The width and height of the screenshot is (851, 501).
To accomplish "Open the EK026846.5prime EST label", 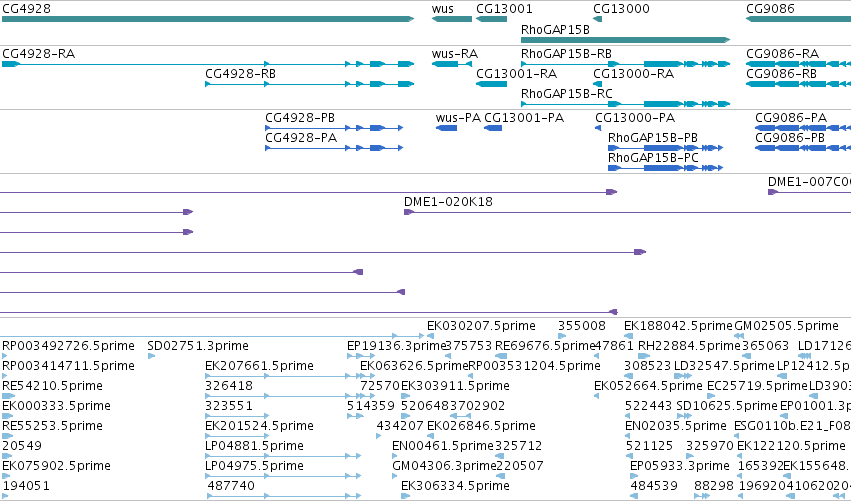I will [481, 426].
